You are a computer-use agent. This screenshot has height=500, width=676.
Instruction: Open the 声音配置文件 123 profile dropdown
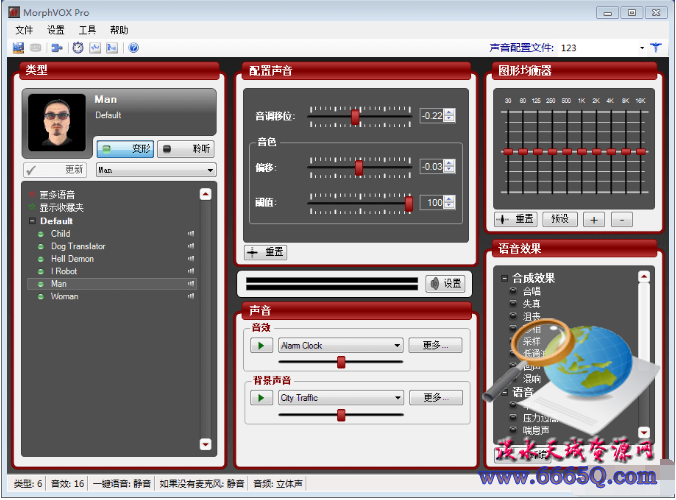(642, 48)
